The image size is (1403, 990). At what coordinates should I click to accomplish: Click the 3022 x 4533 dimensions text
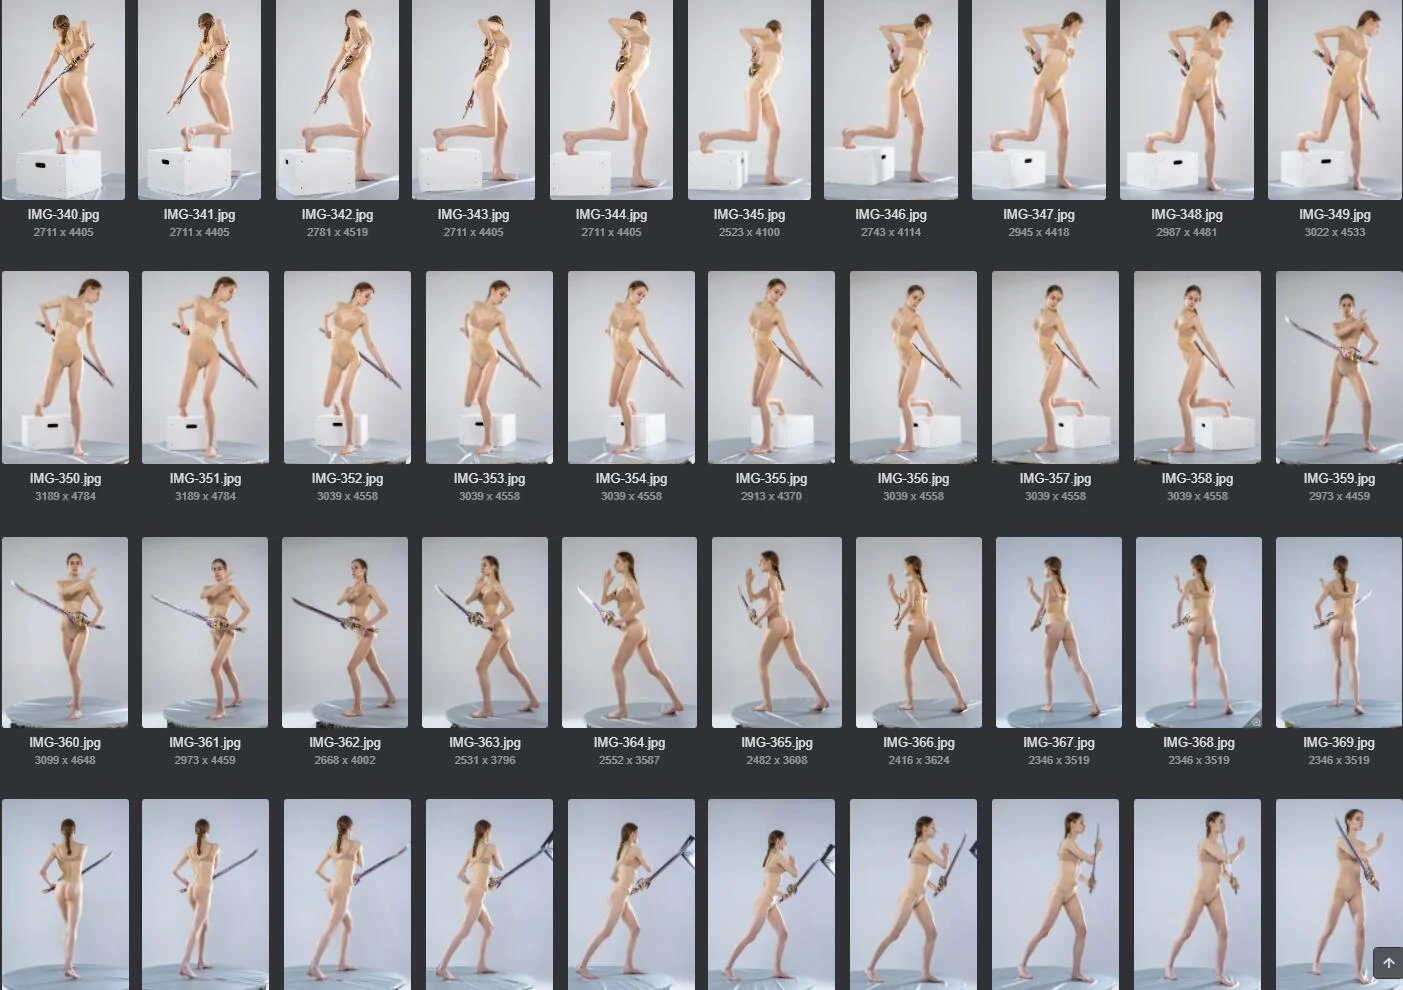(1335, 232)
